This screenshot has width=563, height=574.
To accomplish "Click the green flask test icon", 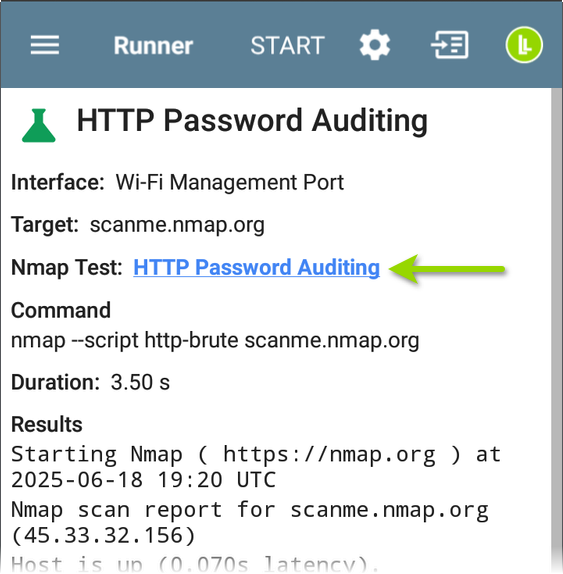I will [x=38, y=125].
